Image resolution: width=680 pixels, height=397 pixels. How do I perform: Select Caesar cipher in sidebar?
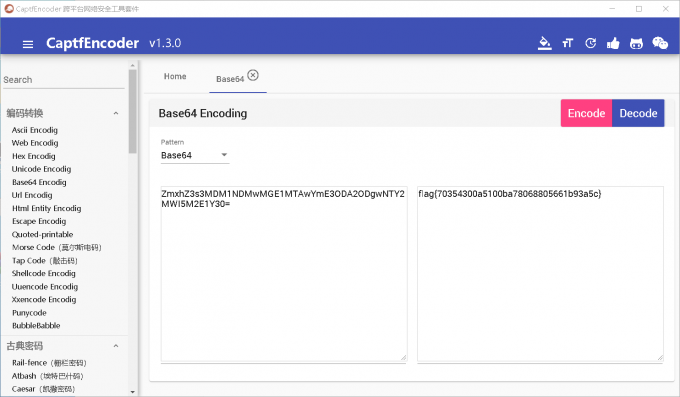pyautogui.click(x=43, y=389)
